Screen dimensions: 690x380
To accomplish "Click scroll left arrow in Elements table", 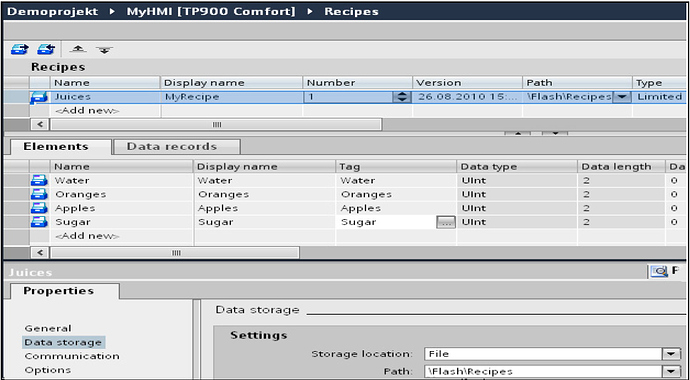I will pos(40,252).
